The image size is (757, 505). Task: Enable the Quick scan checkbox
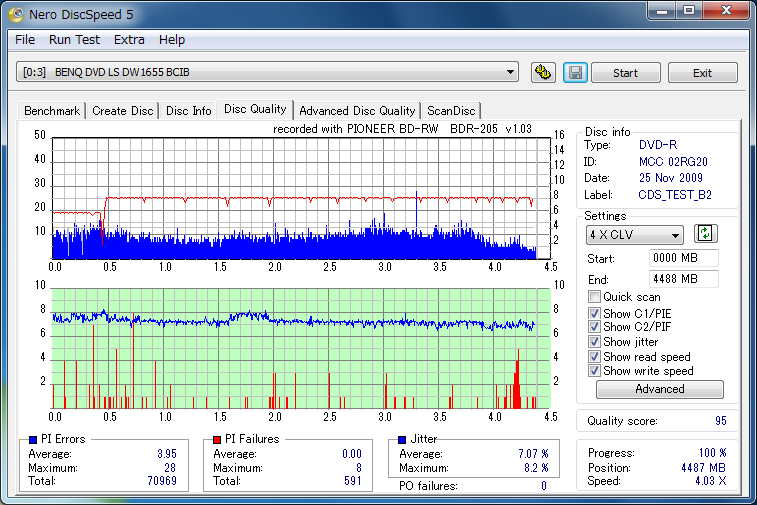595,297
